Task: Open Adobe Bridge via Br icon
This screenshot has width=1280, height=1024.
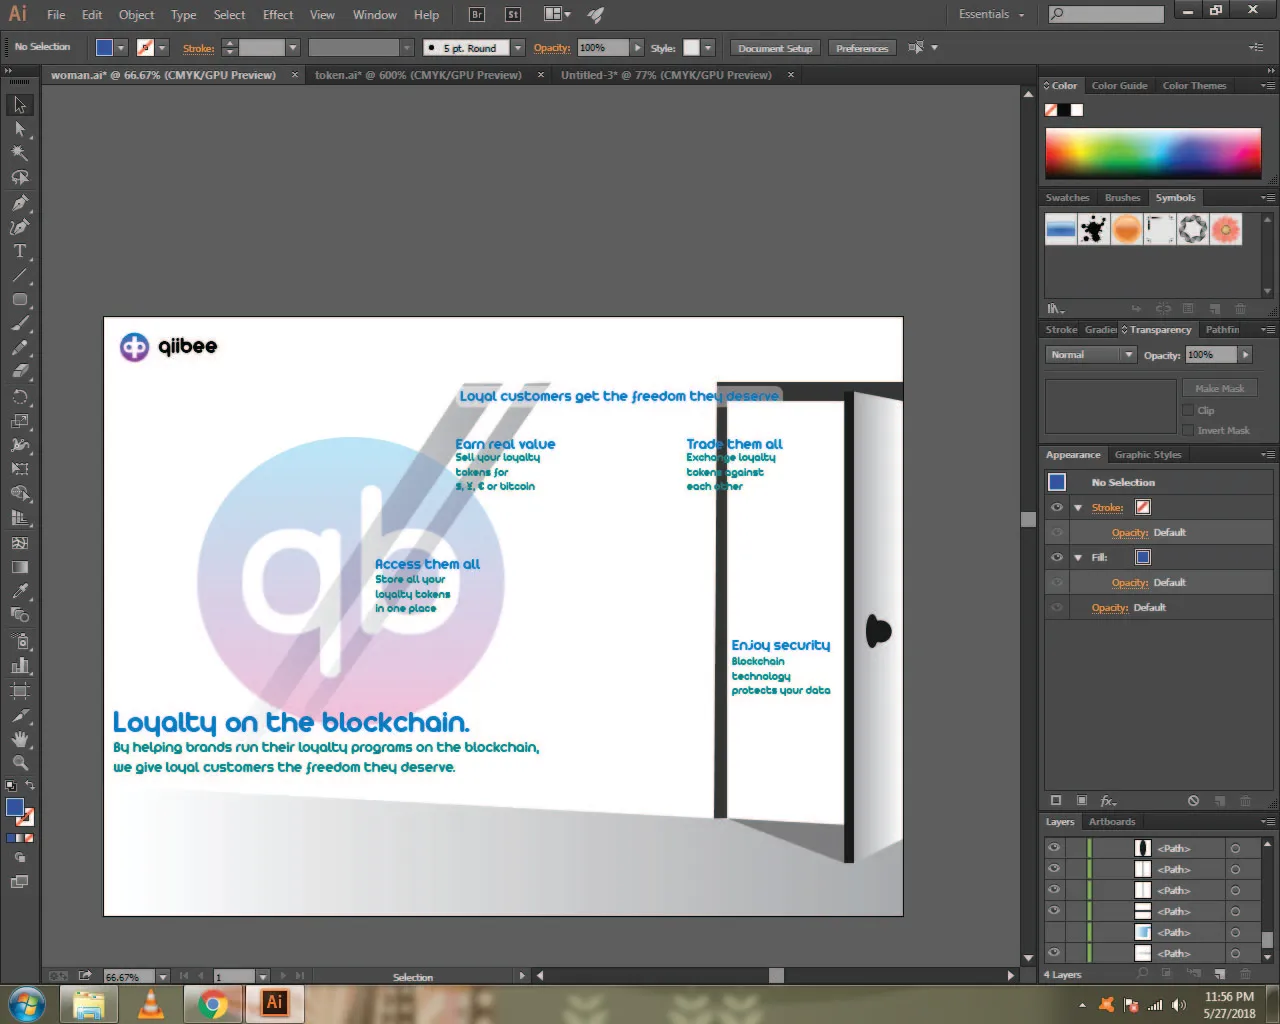Action: (477, 14)
